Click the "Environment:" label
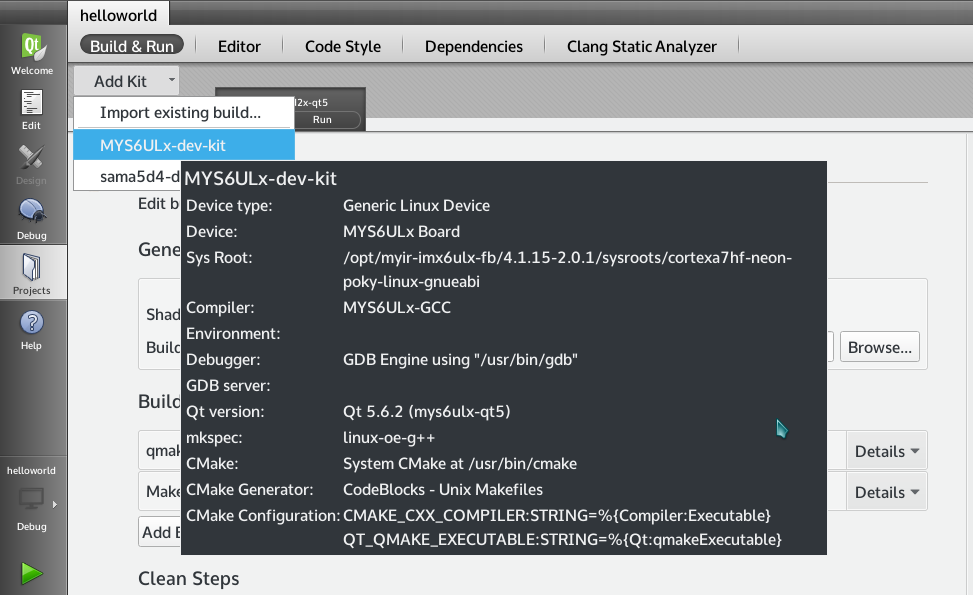Image resolution: width=973 pixels, height=595 pixels. 233,333
